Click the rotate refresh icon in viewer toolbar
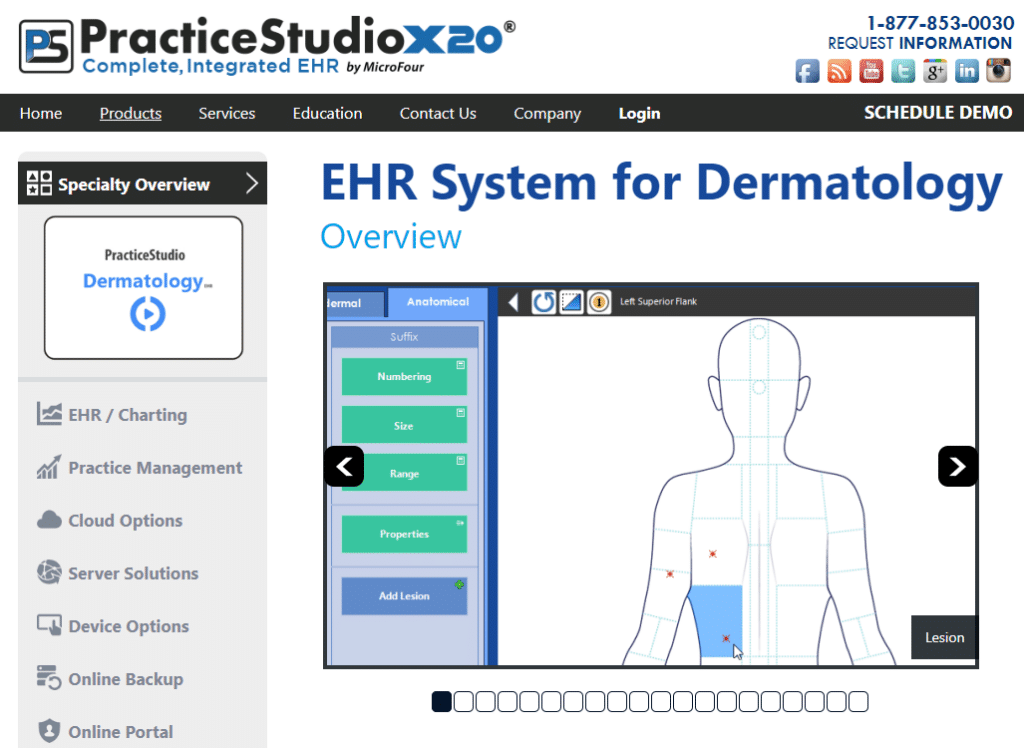The width and height of the screenshot is (1024, 748). click(x=543, y=302)
